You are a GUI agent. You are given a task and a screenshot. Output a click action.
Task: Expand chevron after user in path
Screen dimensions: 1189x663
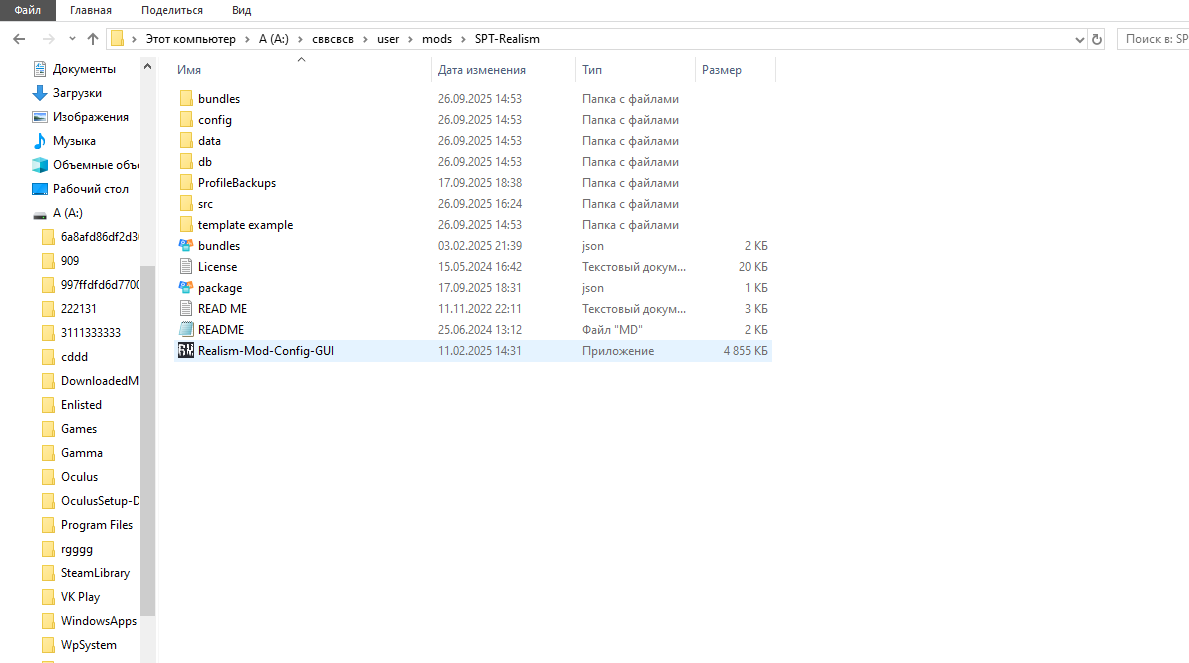tap(411, 39)
